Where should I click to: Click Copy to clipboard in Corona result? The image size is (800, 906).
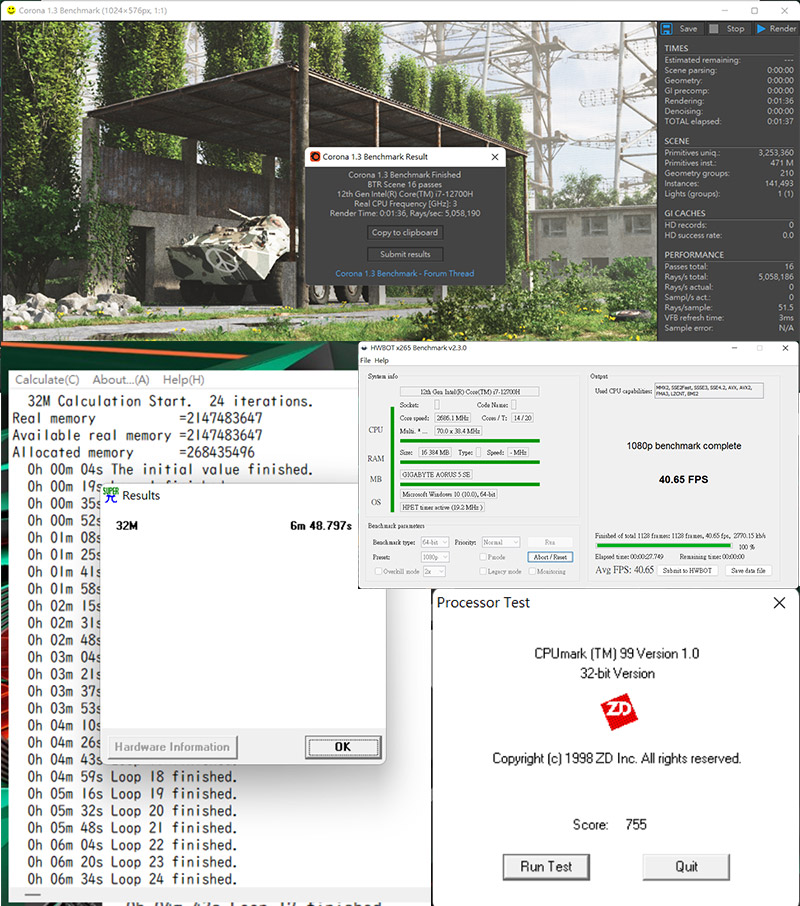coord(405,232)
